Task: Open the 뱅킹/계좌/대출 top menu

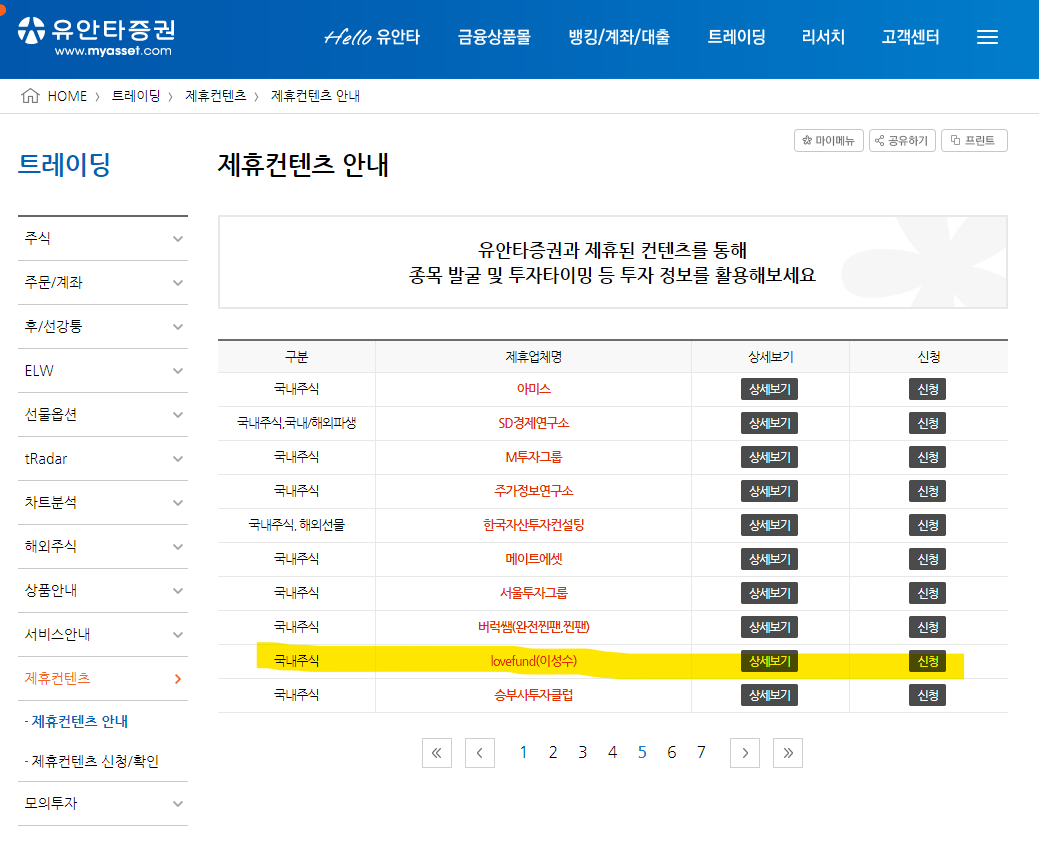Action: [x=619, y=37]
